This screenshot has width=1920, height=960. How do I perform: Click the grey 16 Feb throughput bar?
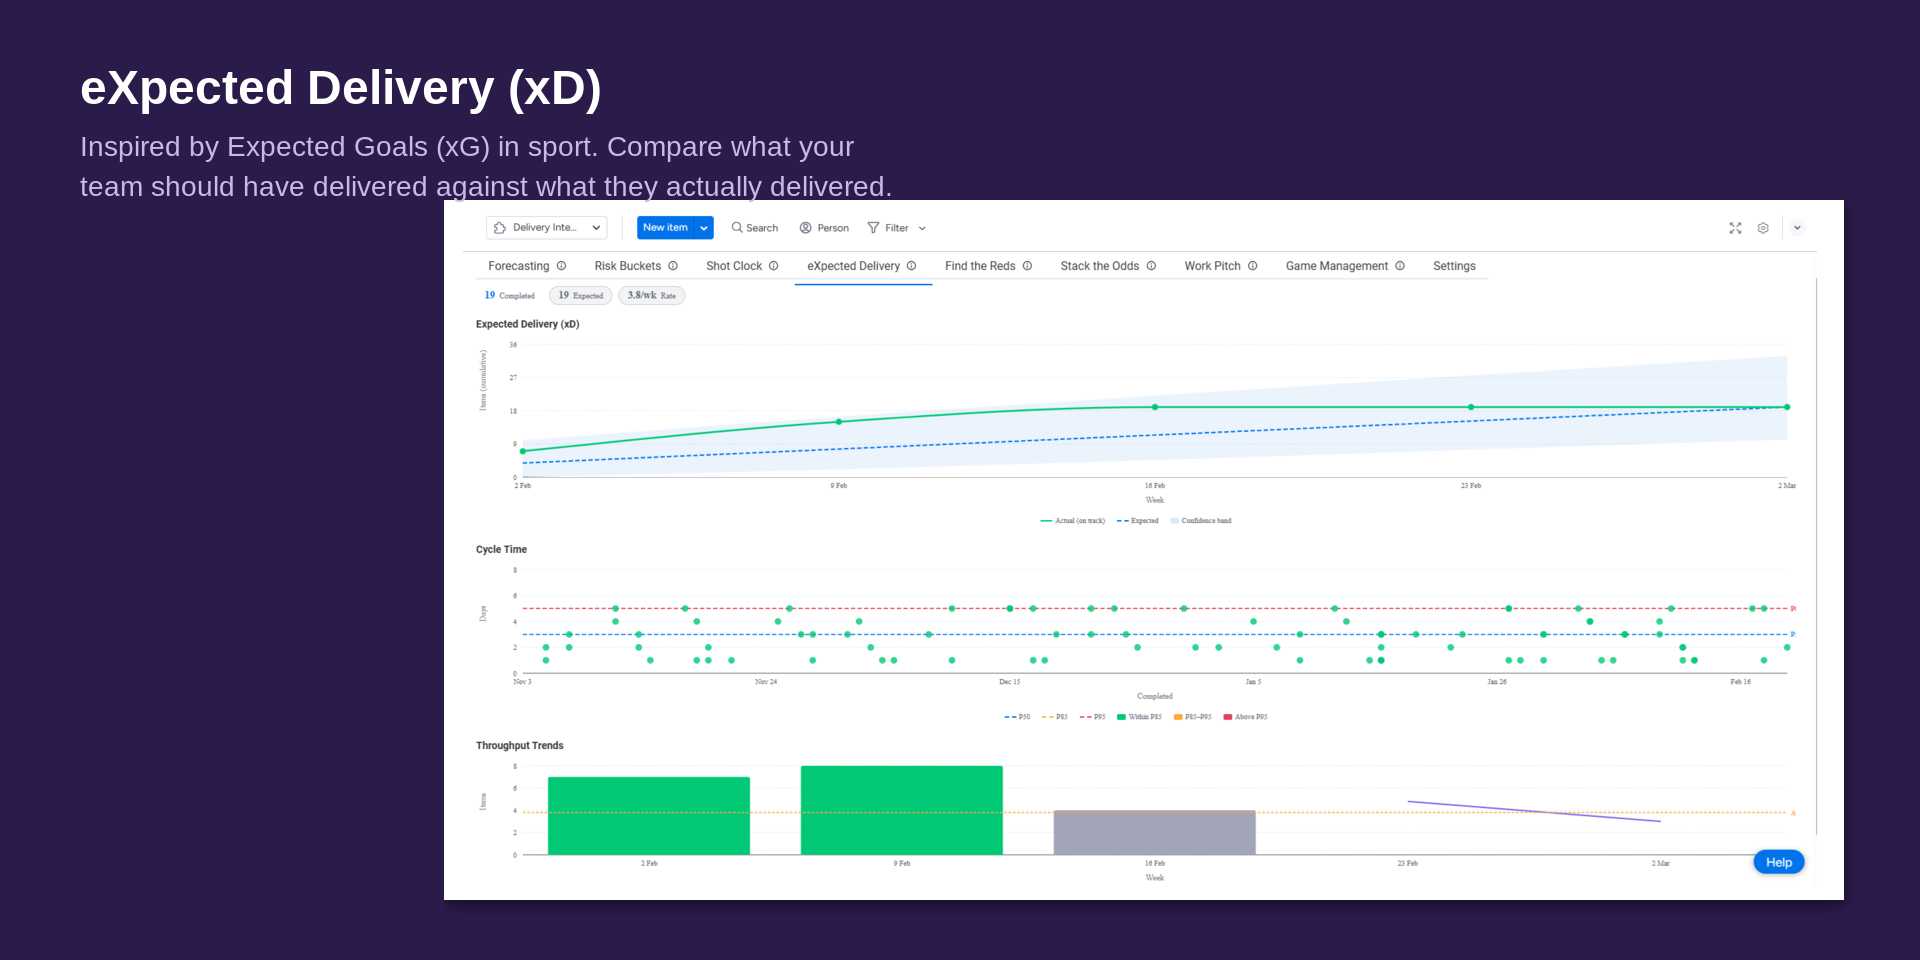point(1154,832)
